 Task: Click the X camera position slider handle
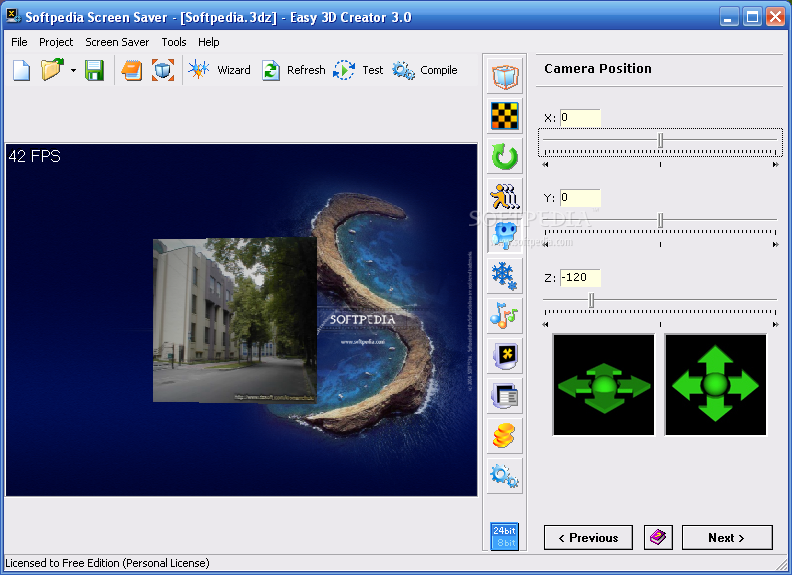point(660,140)
